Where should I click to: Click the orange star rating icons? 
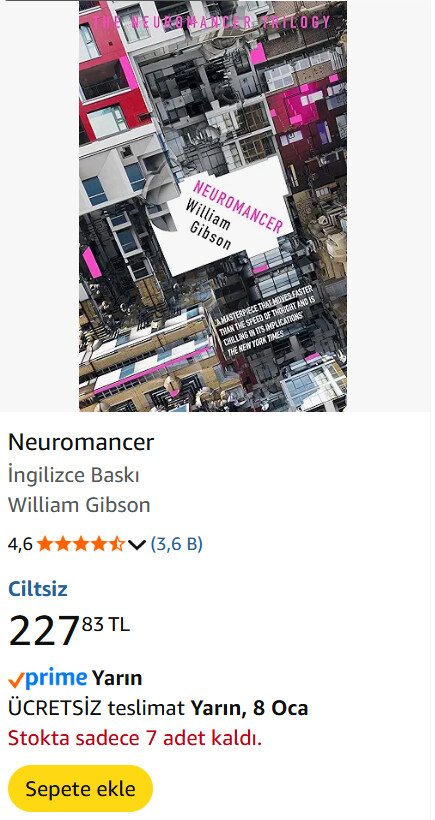point(81,544)
